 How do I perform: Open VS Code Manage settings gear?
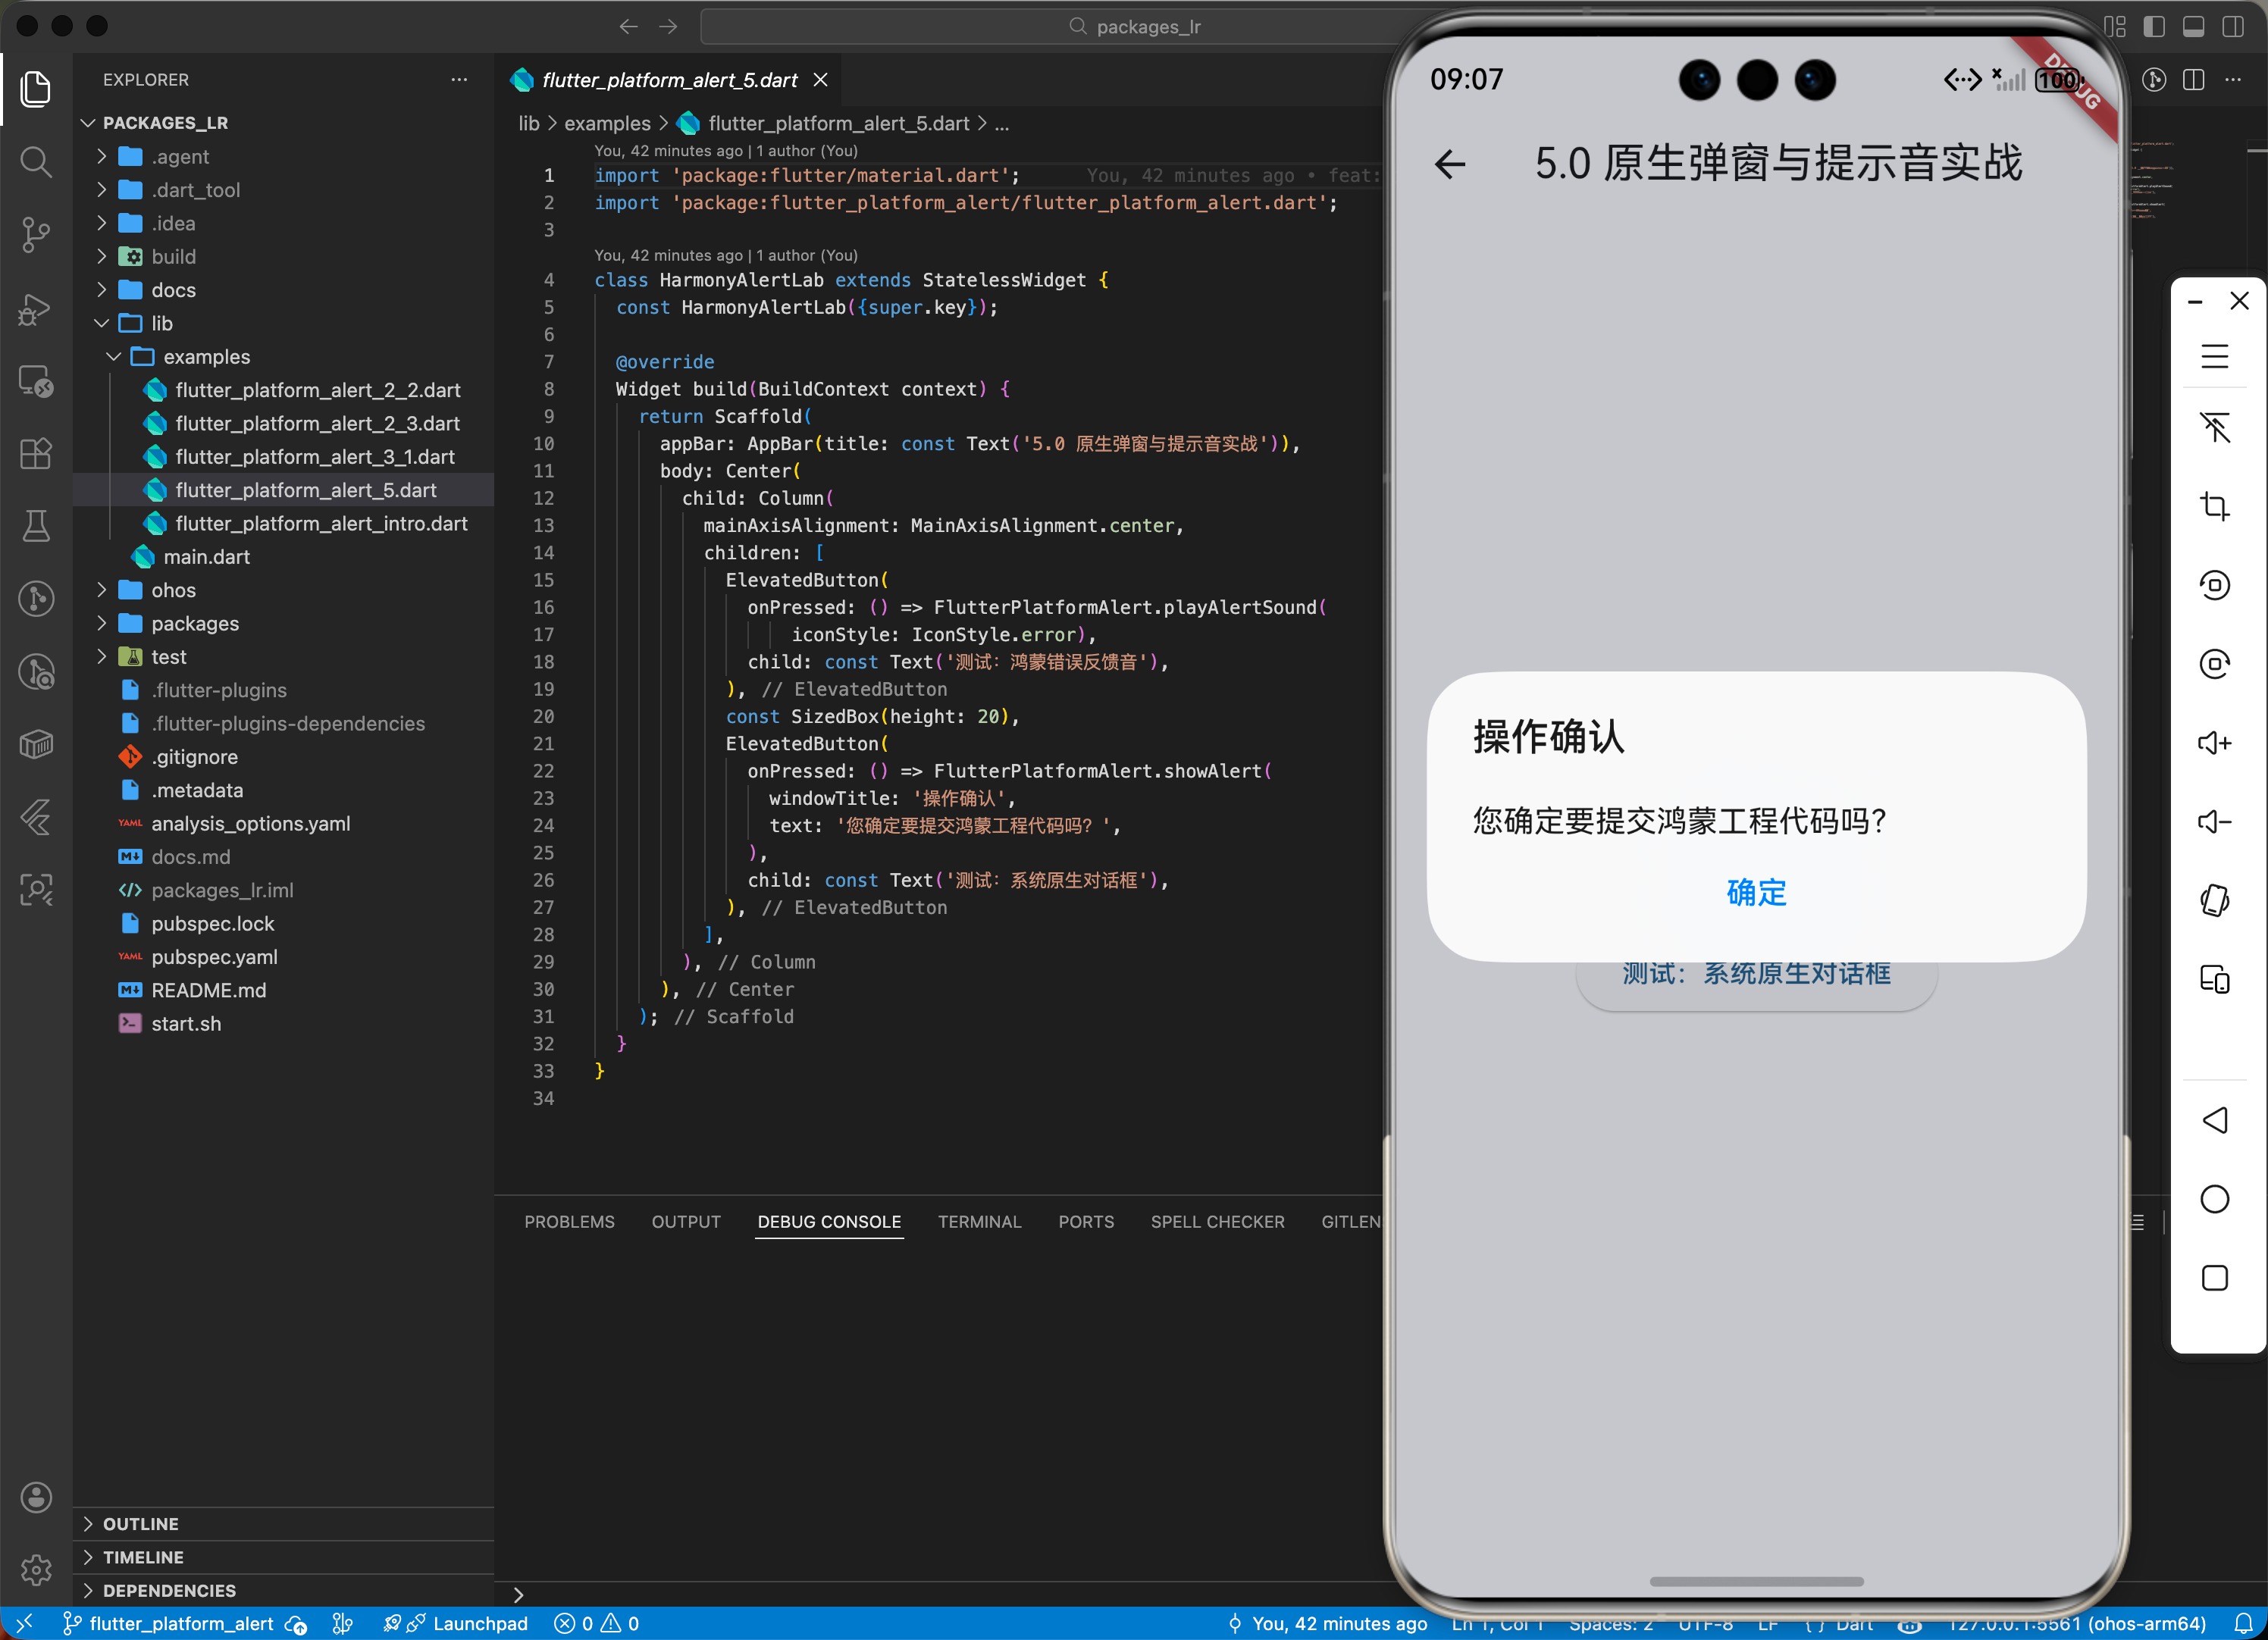[36, 1570]
